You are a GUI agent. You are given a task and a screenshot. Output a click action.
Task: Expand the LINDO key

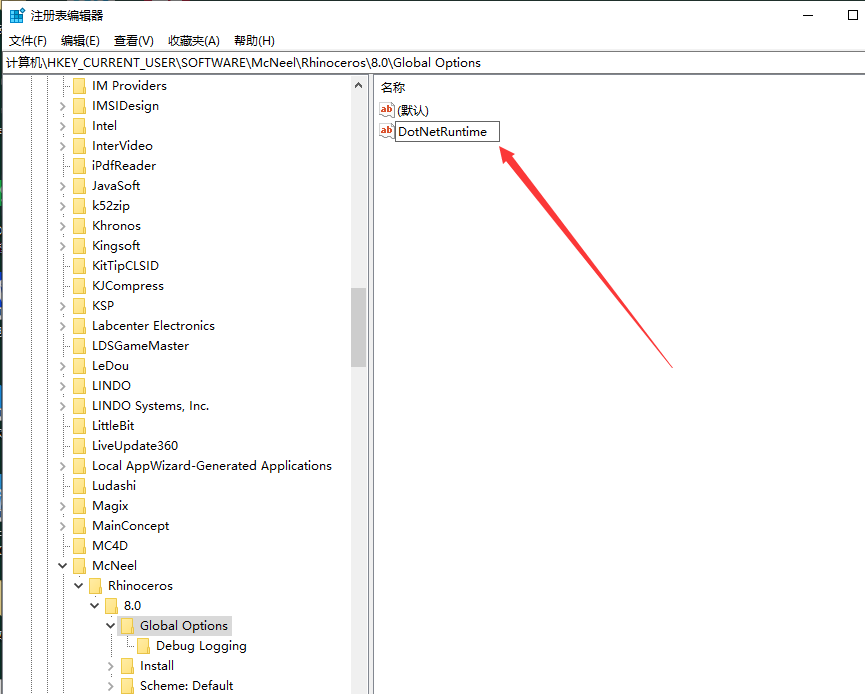(x=62, y=386)
